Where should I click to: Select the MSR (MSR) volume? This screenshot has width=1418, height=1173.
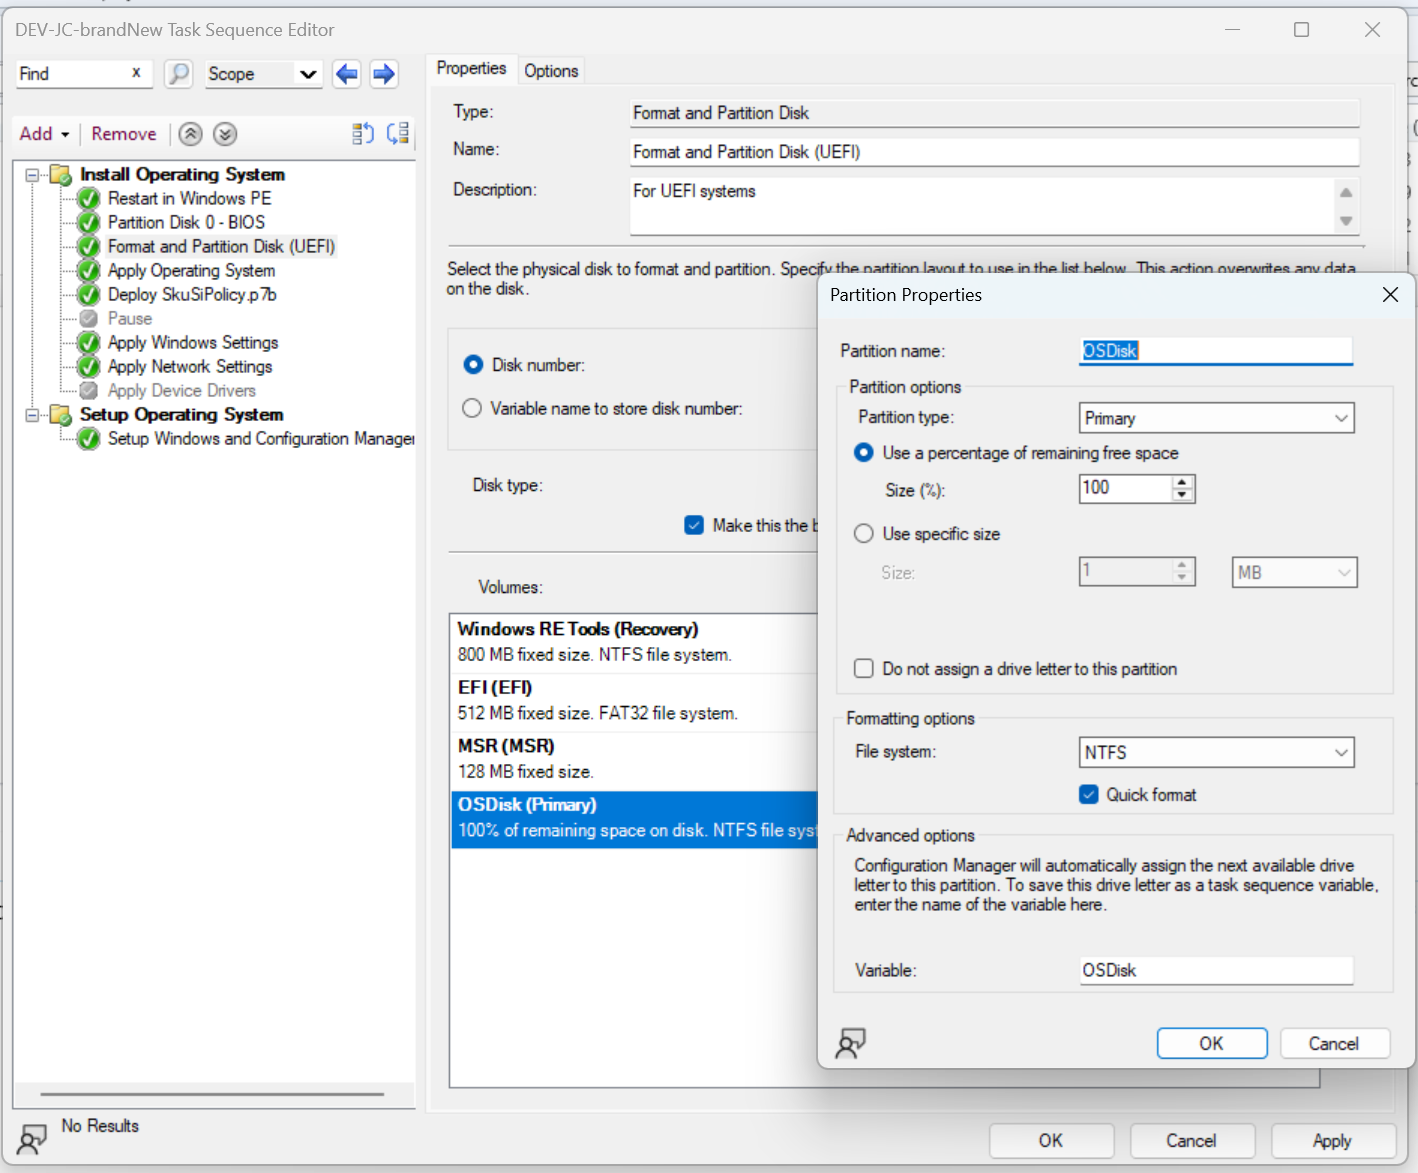click(x=634, y=759)
